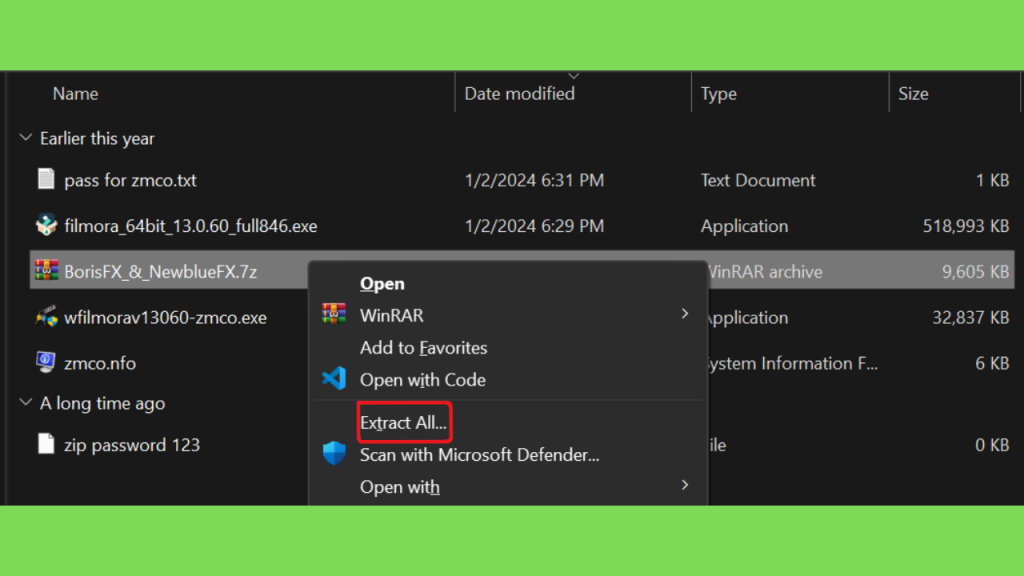Image resolution: width=1024 pixels, height=576 pixels.
Task: Click the 9,605 KB size cell
Action: 976,272
